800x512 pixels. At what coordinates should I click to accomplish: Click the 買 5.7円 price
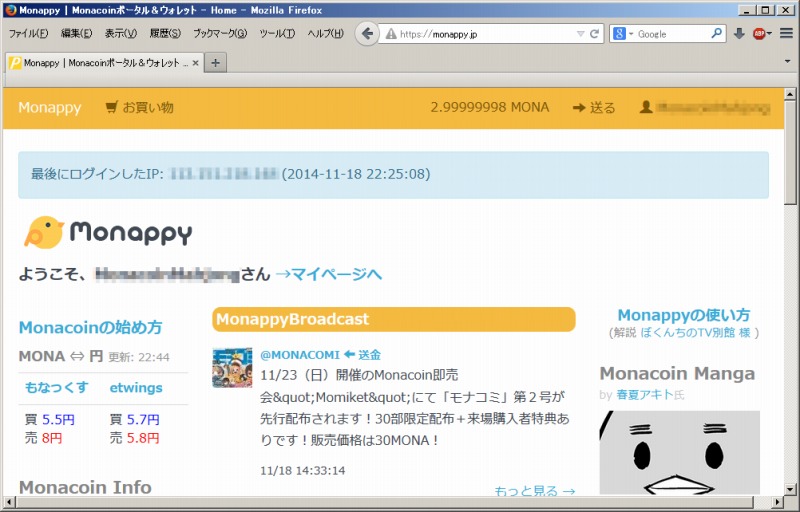click(x=135, y=420)
